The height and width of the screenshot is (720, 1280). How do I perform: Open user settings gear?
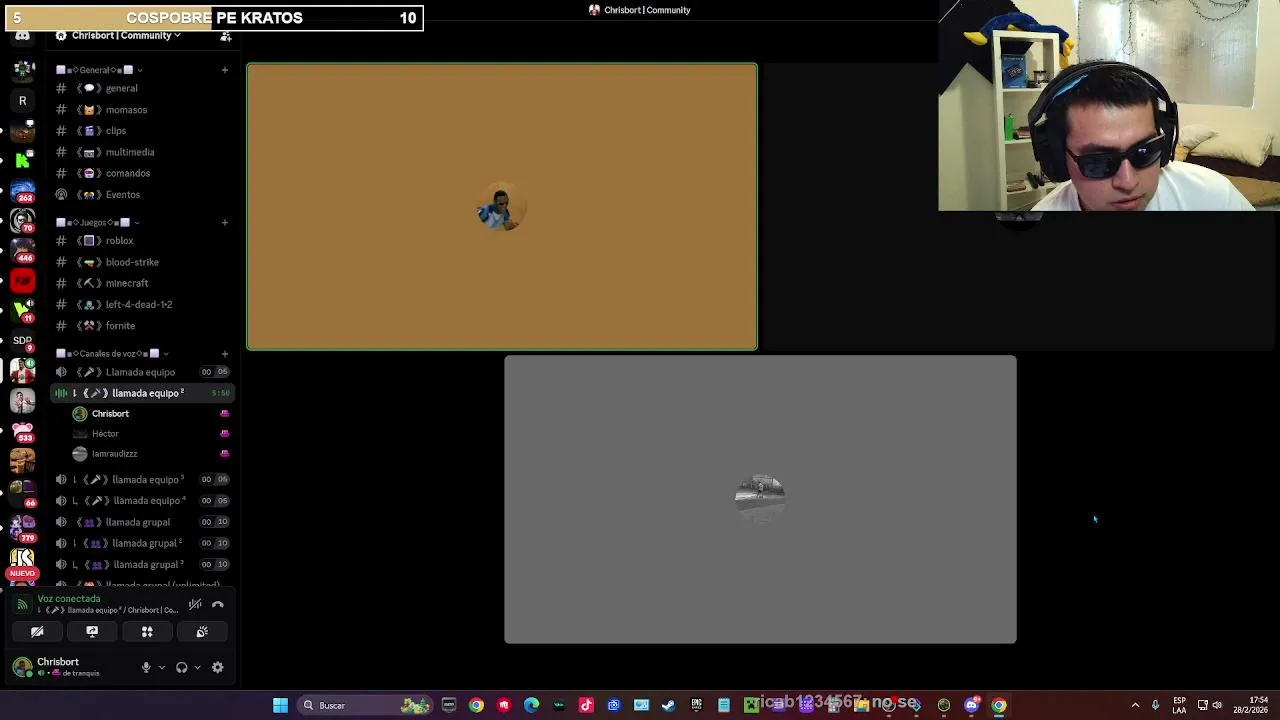[x=218, y=667]
